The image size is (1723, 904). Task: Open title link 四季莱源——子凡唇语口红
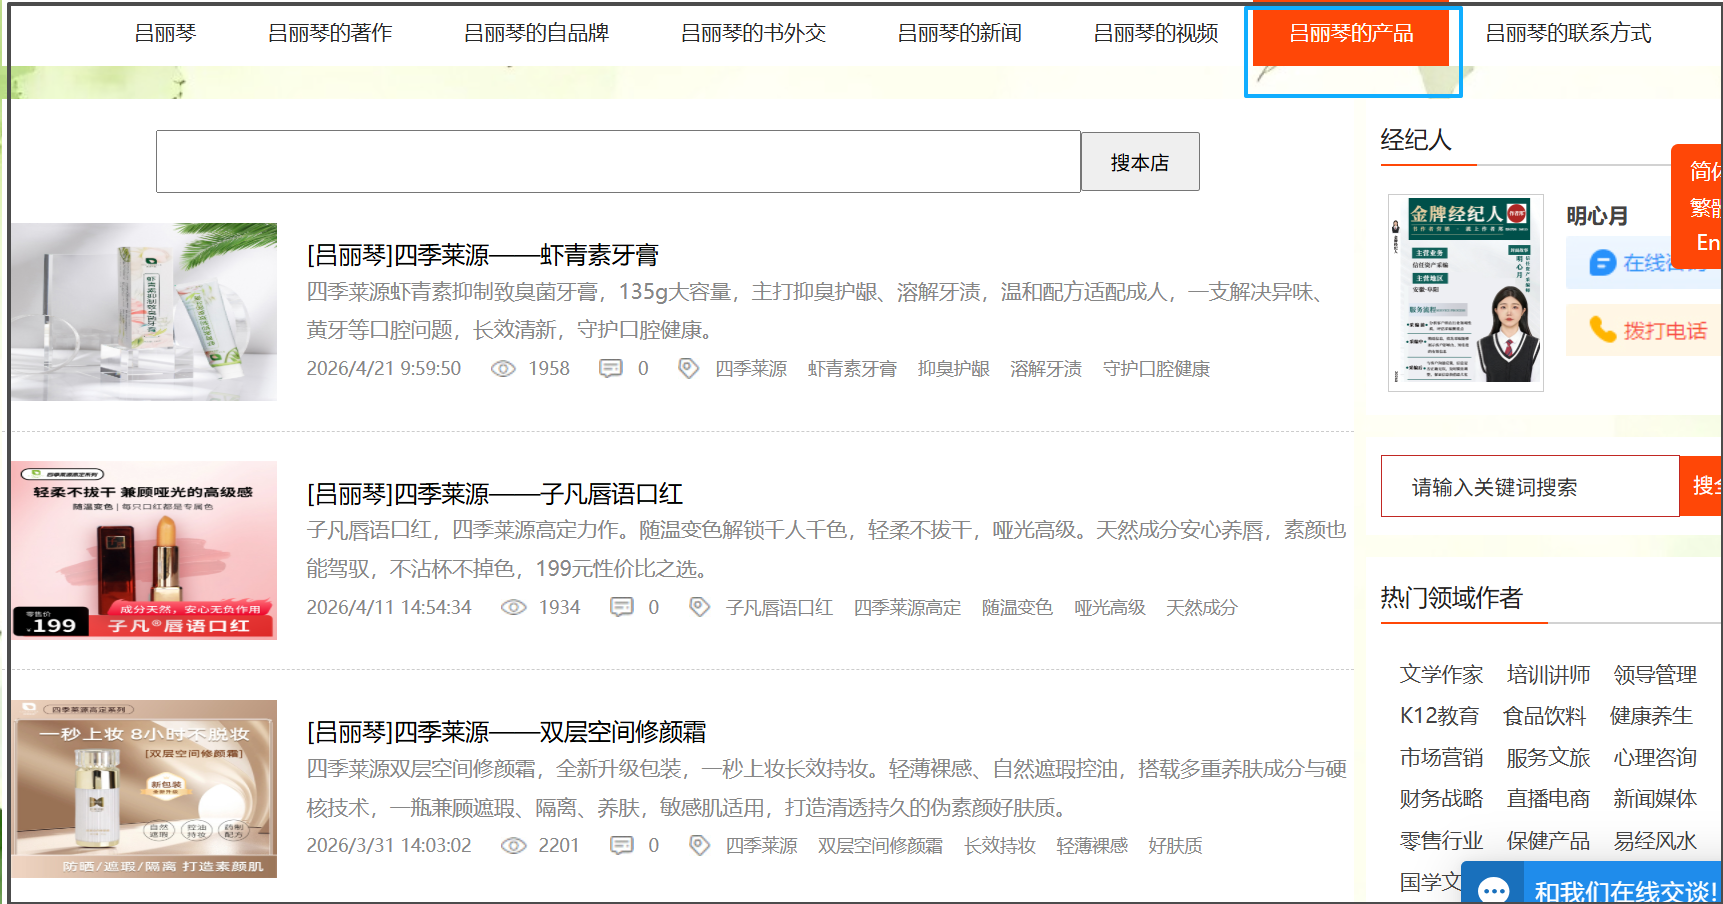click(x=495, y=494)
